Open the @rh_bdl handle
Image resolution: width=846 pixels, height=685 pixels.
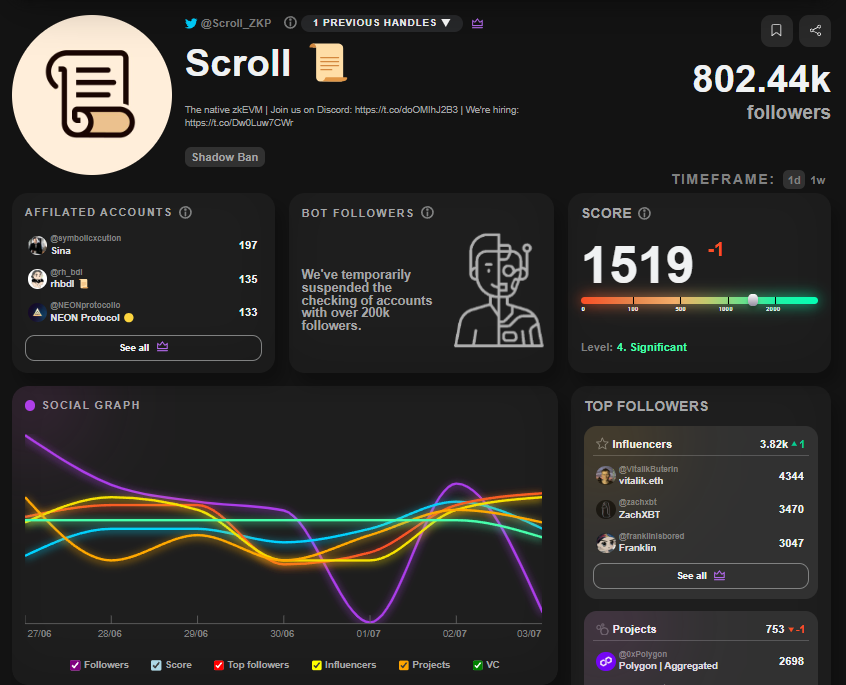pyautogui.click(x=66, y=272)
